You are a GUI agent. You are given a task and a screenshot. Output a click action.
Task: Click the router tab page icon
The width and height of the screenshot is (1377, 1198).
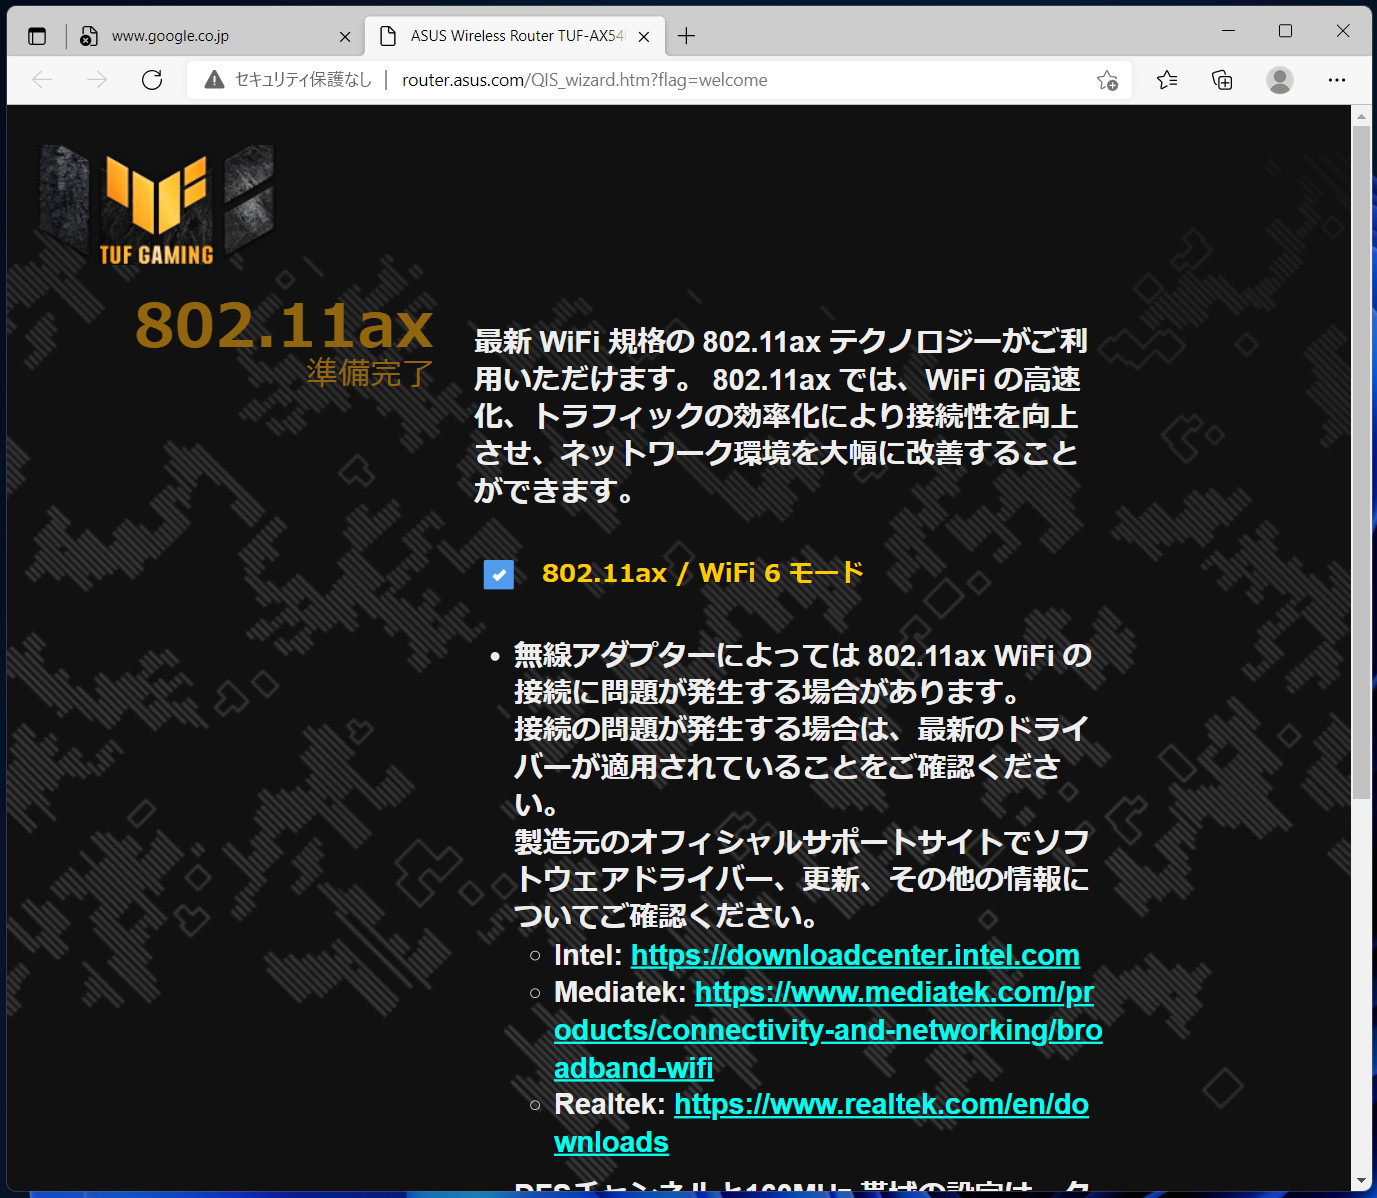point(388,36)
